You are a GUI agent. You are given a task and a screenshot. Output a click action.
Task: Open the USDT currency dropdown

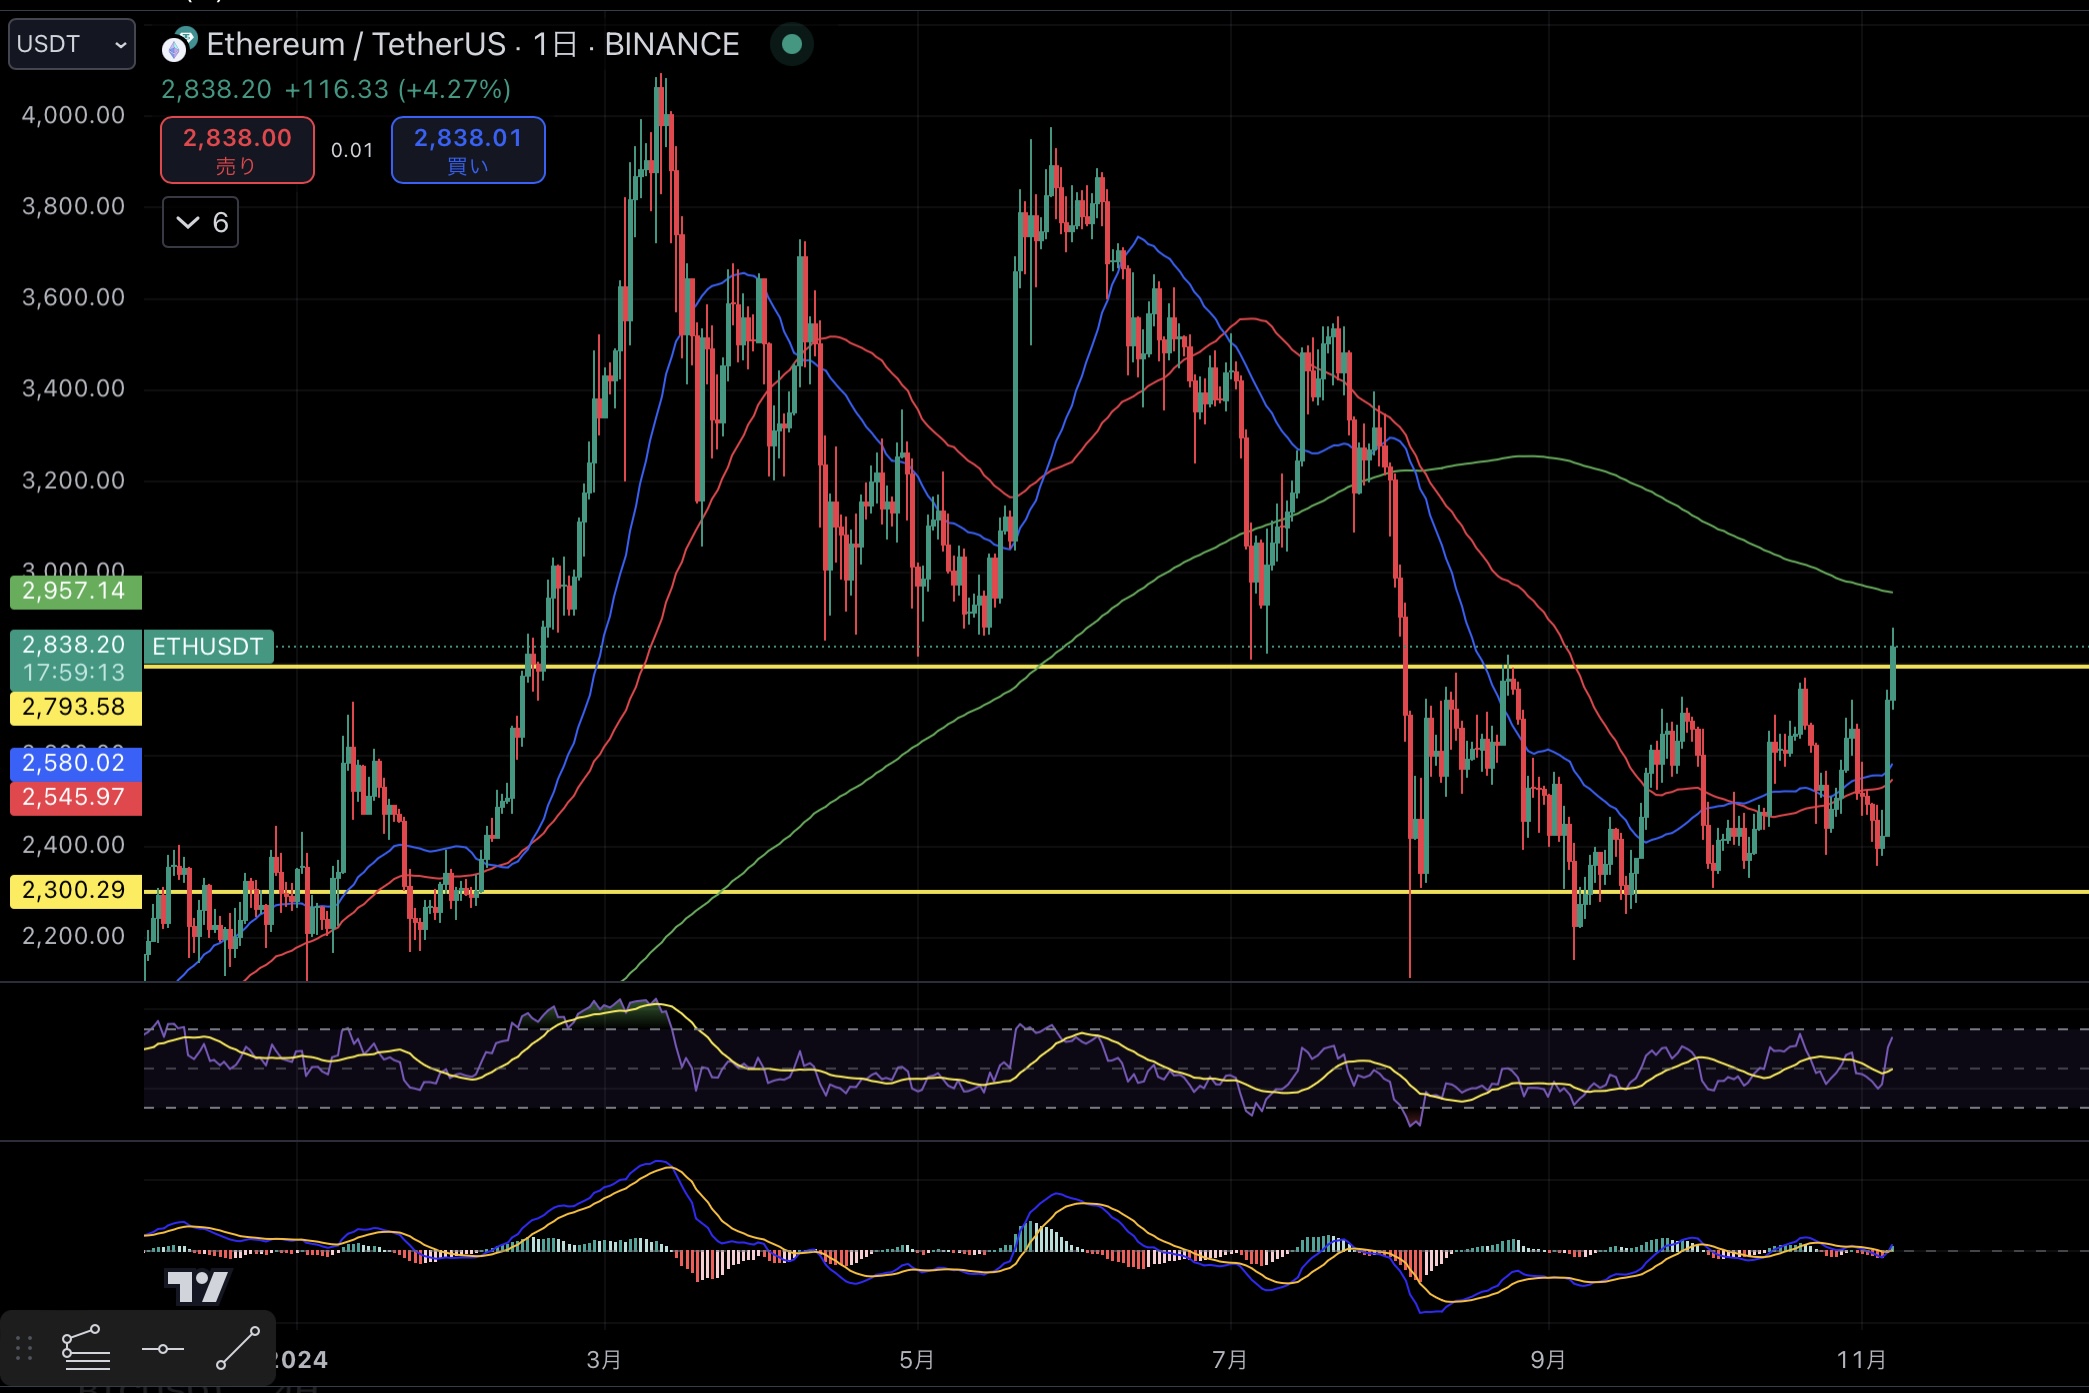click(72, 44)
